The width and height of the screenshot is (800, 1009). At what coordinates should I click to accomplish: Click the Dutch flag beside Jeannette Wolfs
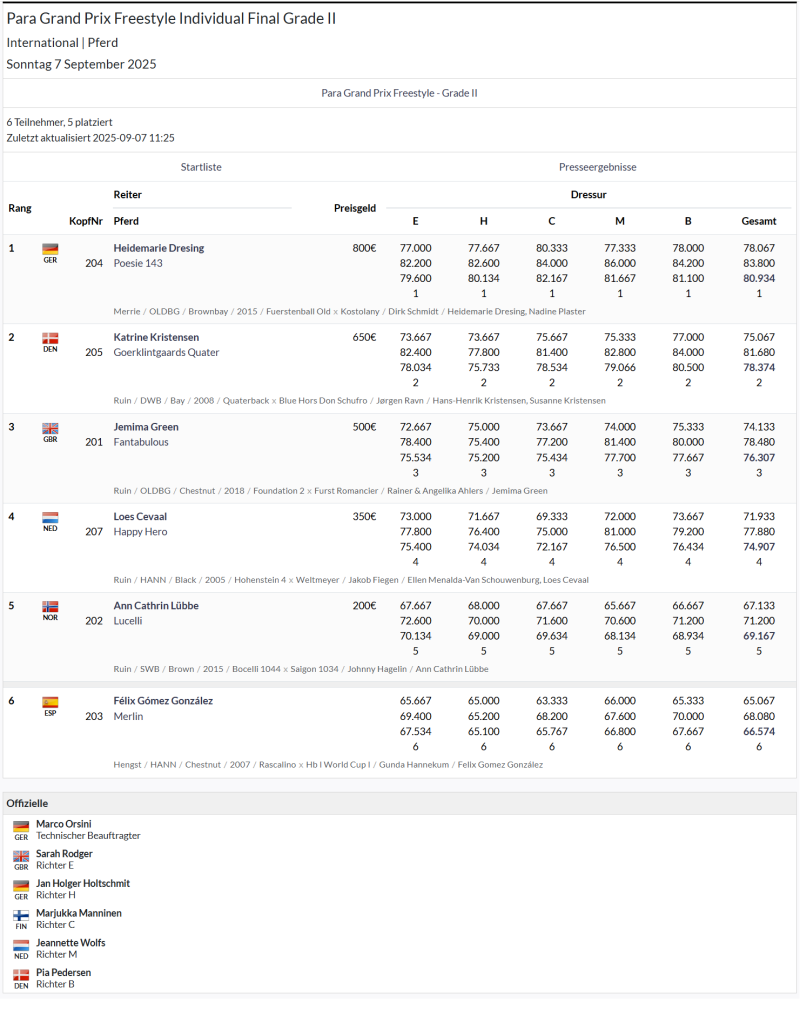click(x=21, y=945)
